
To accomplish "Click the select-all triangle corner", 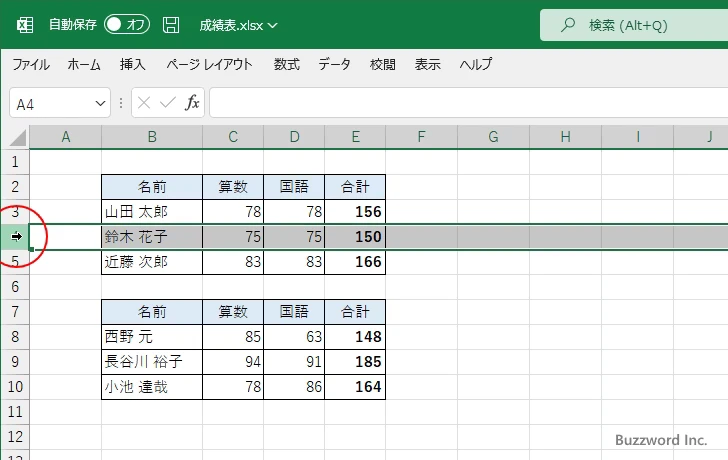I will pos(16,137).
